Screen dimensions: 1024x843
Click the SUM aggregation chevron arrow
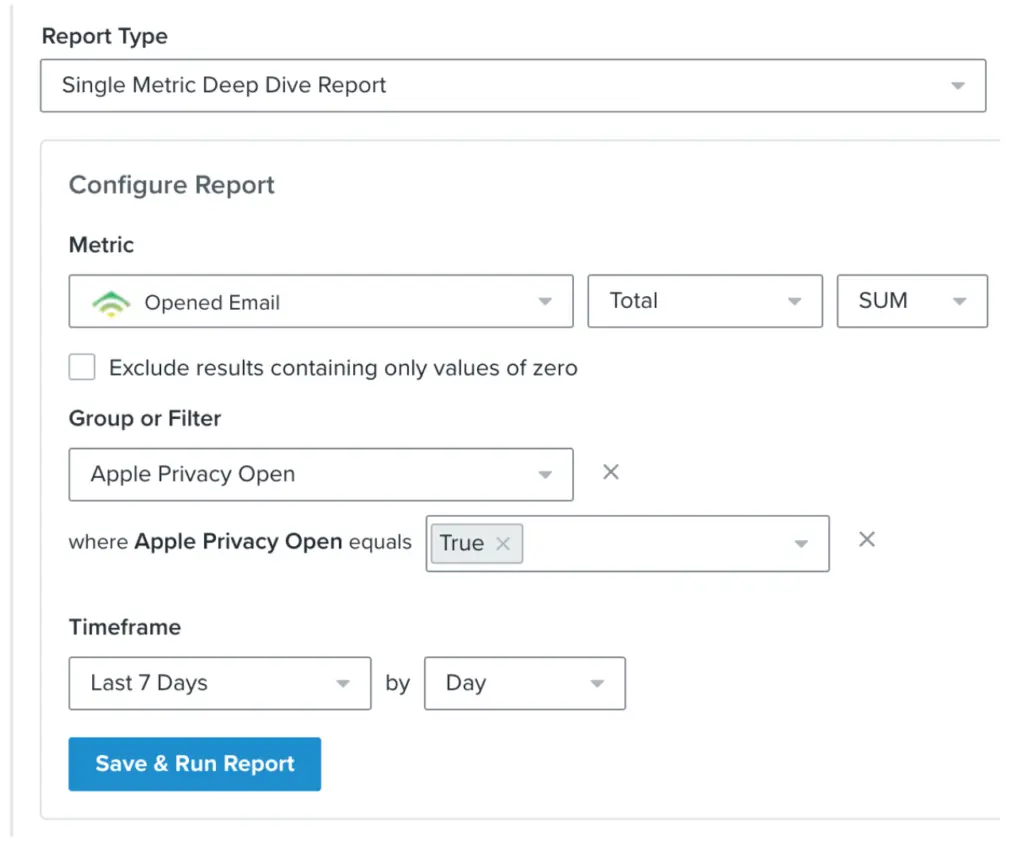960,302
